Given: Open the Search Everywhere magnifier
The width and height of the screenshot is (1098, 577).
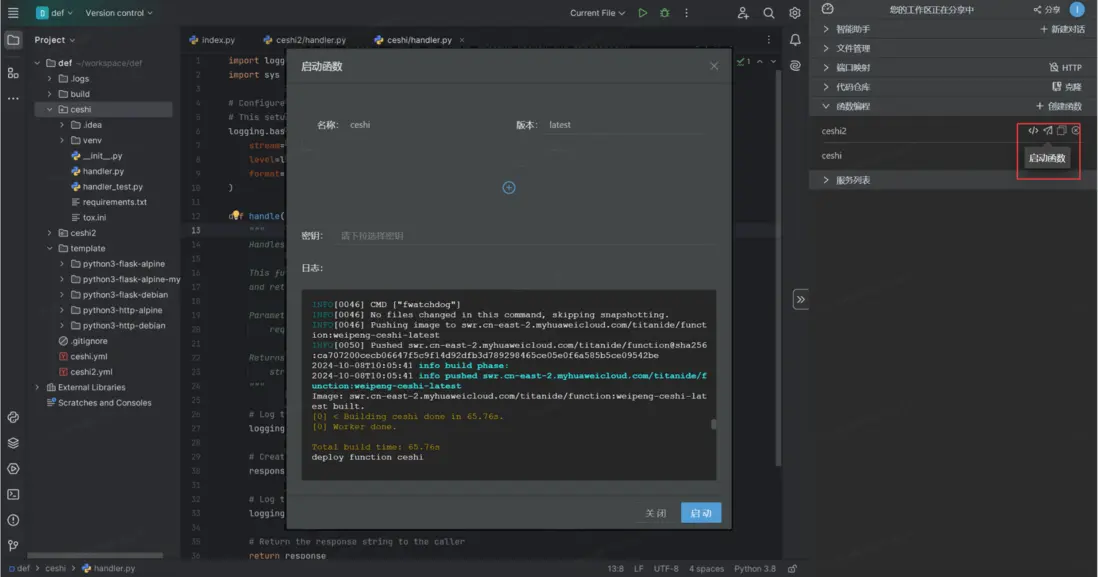Looking at the screenshot, I should pyautogui.click(x=769, y=13).
